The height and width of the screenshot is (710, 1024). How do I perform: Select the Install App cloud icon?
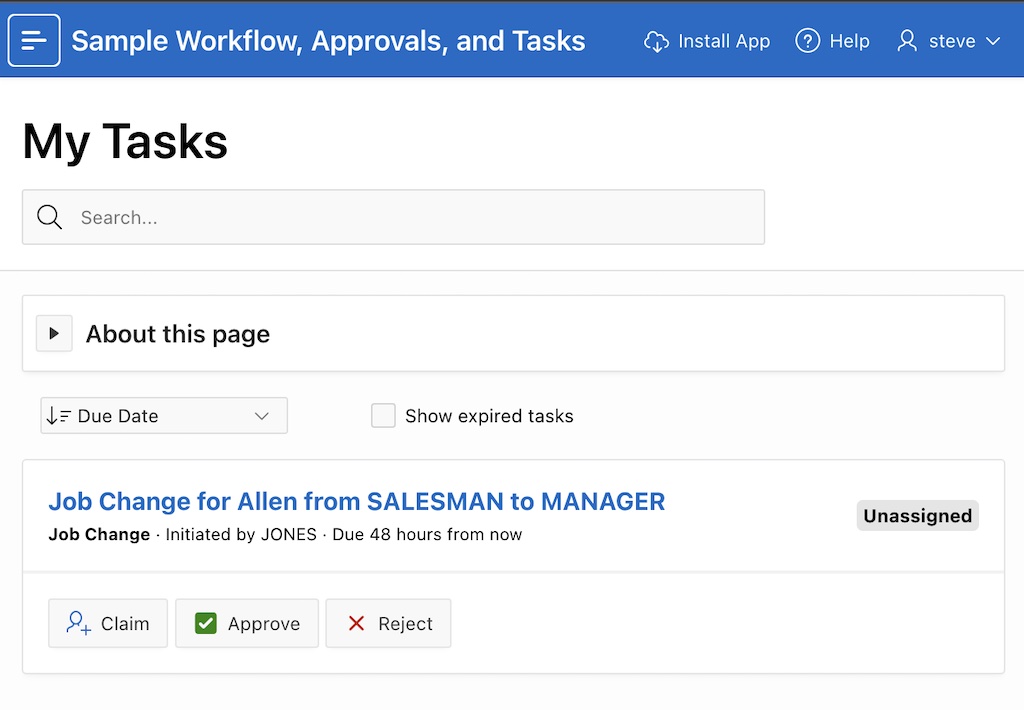(656, 42)
